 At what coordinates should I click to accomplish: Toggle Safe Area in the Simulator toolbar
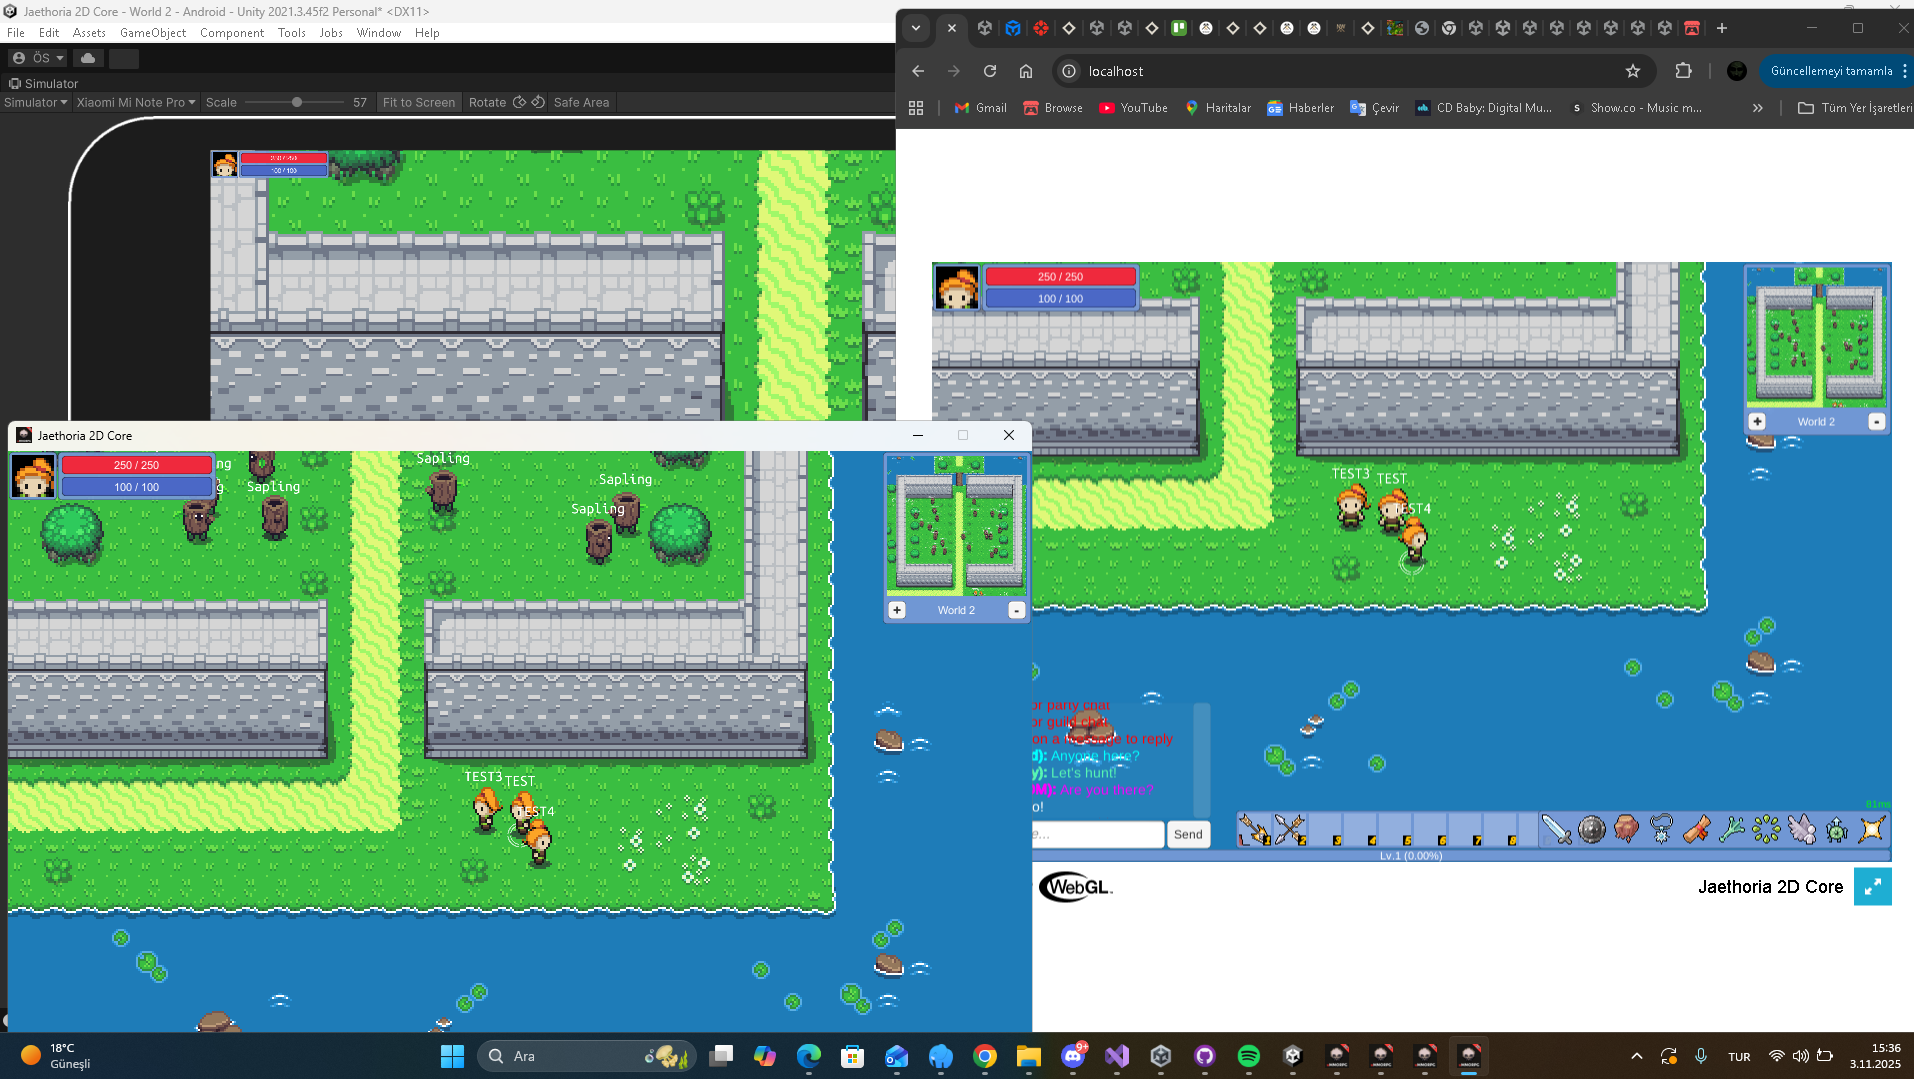tap(581, 102)
